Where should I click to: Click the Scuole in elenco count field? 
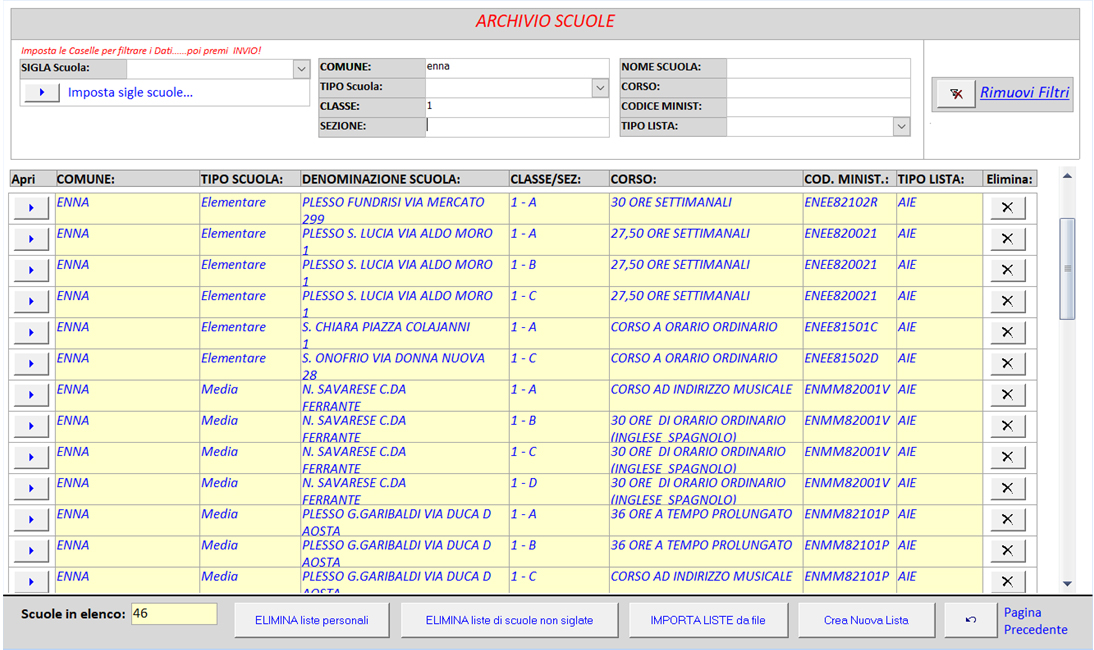pyautogui.click(x=174, y=614)
